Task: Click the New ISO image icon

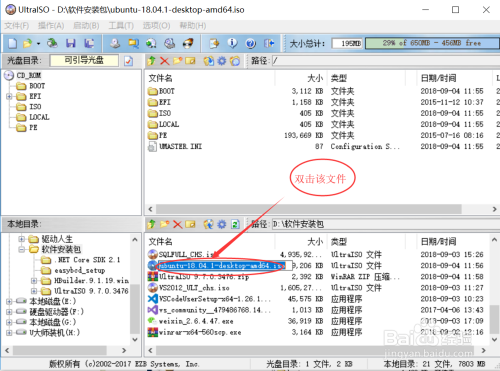Action: (x=12, y=43)
